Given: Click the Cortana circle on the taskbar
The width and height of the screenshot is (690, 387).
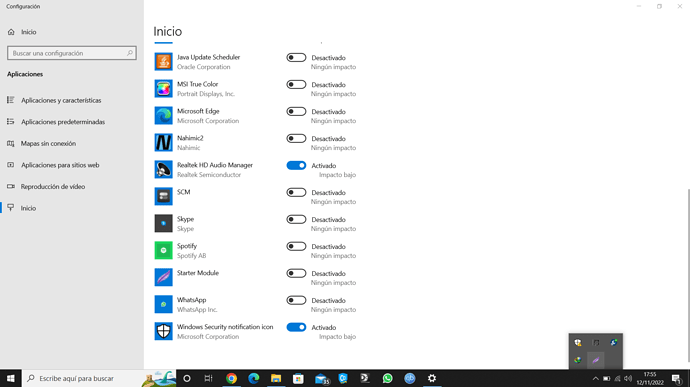Looking at the screenshot, I should click(x=187, y=378).
